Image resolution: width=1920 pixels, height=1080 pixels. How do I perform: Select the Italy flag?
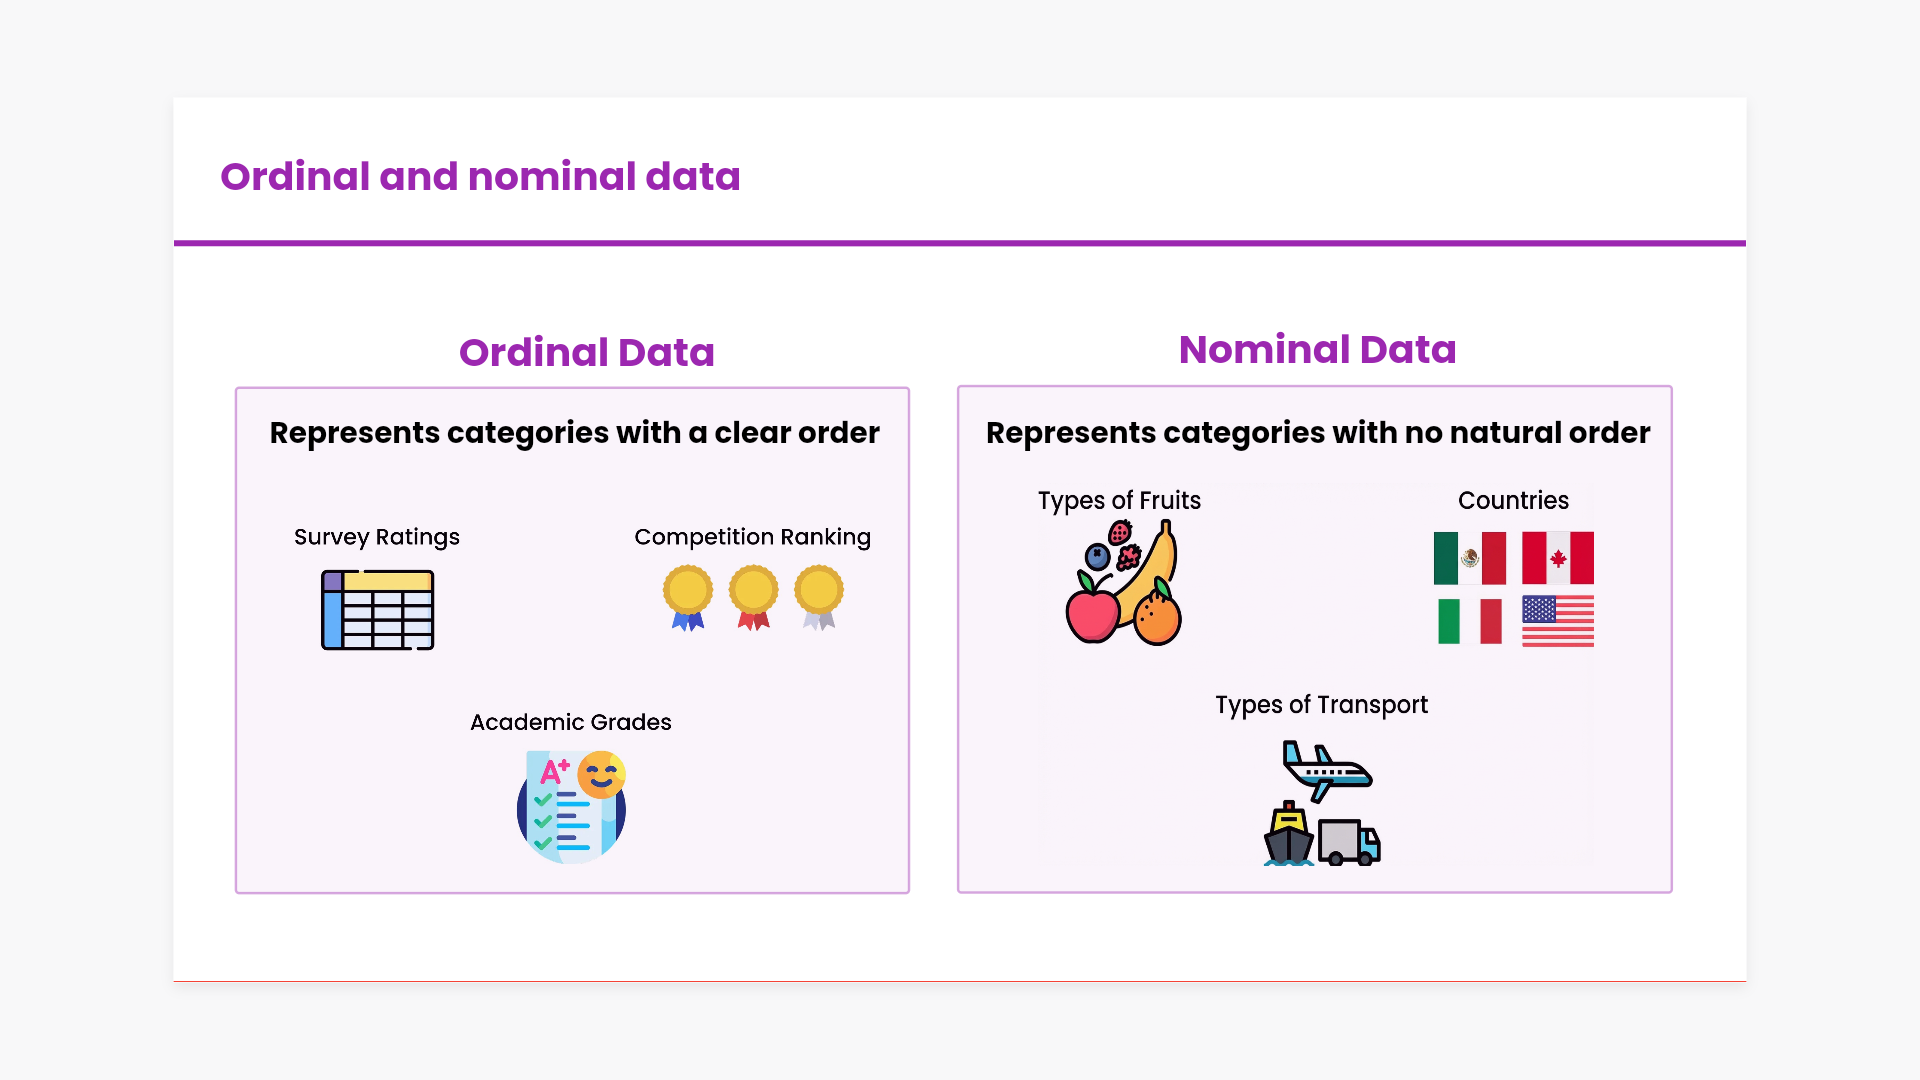tap(1469, 621)
